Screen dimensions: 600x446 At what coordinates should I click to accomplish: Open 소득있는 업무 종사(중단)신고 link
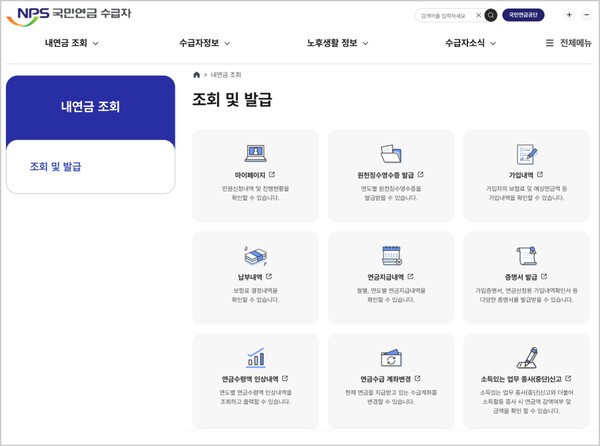tap(521, 379)
